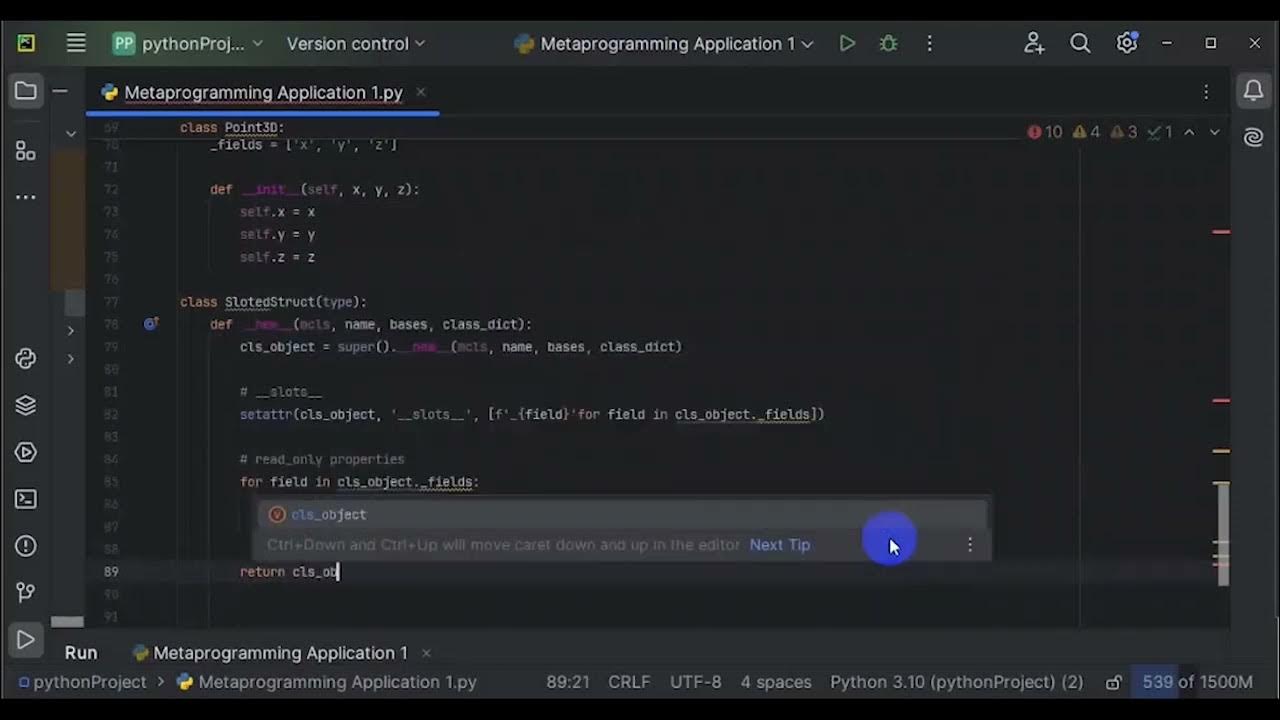
Task: Select the Metaprogramming Application 1.py editor tab
Action: coord(264,92)
